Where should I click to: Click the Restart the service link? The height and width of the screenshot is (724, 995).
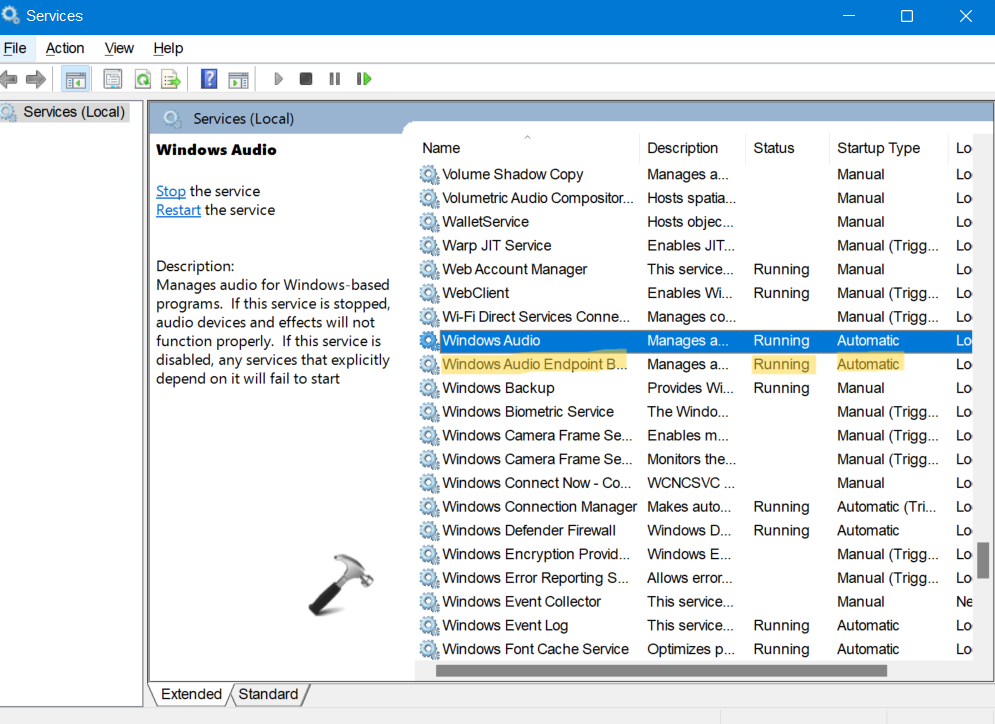pos(178,210)
